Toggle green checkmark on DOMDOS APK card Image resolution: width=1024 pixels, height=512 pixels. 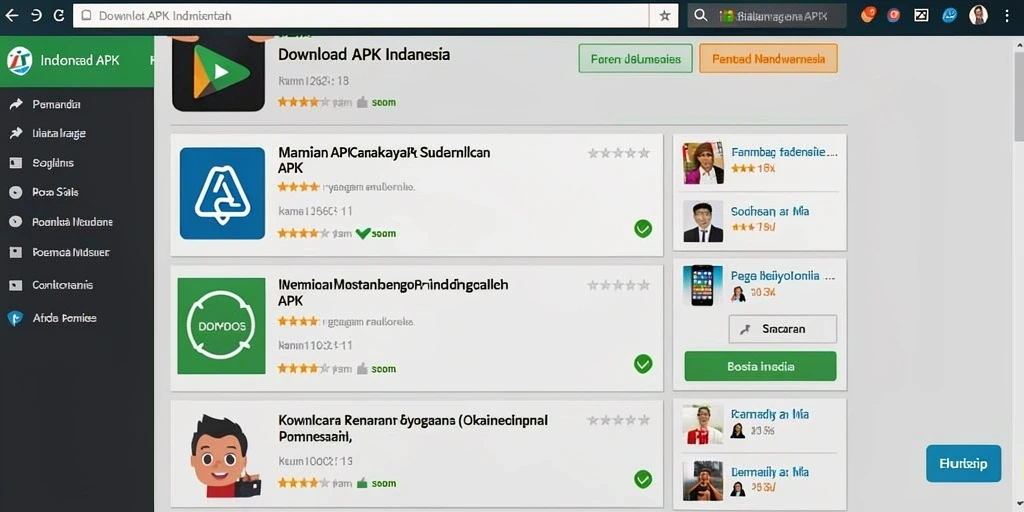643,364
